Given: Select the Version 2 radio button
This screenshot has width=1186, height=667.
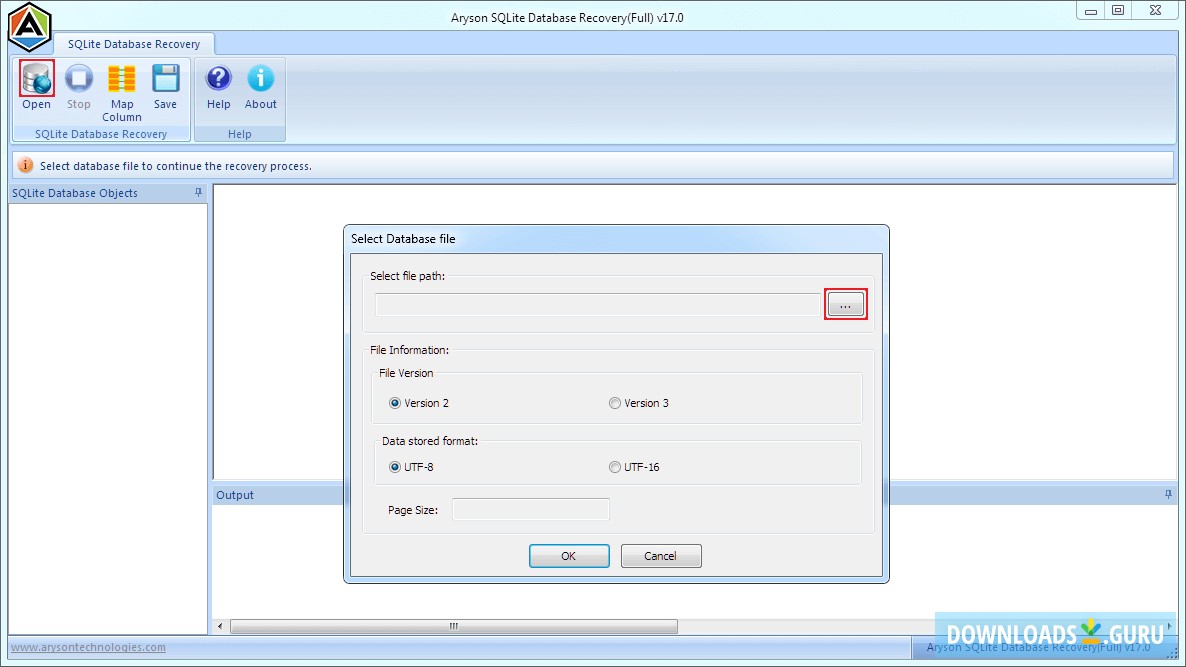Looking at the screenshot, I should point(395,403).
